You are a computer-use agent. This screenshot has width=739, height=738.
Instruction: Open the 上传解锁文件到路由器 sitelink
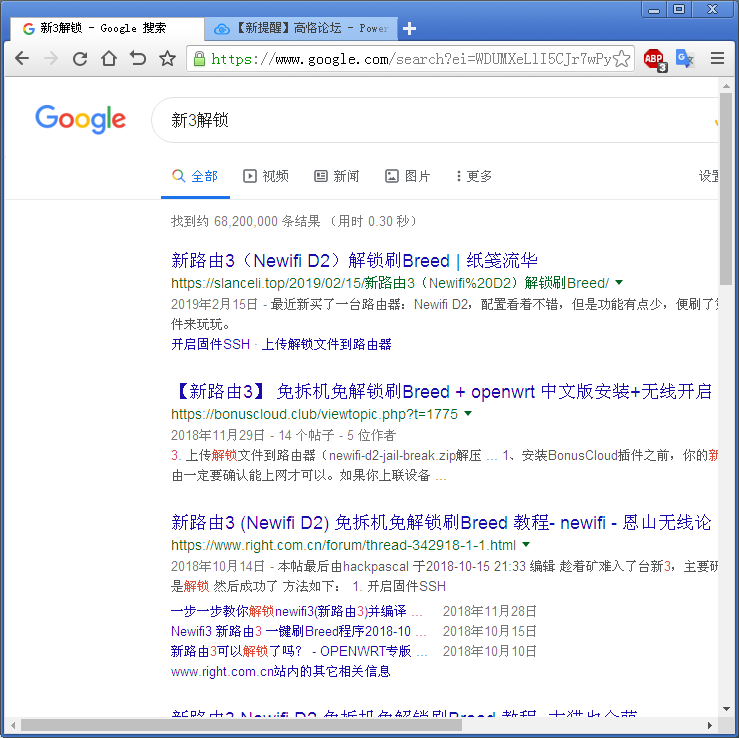pyautogui.click(x=327, y=344)
